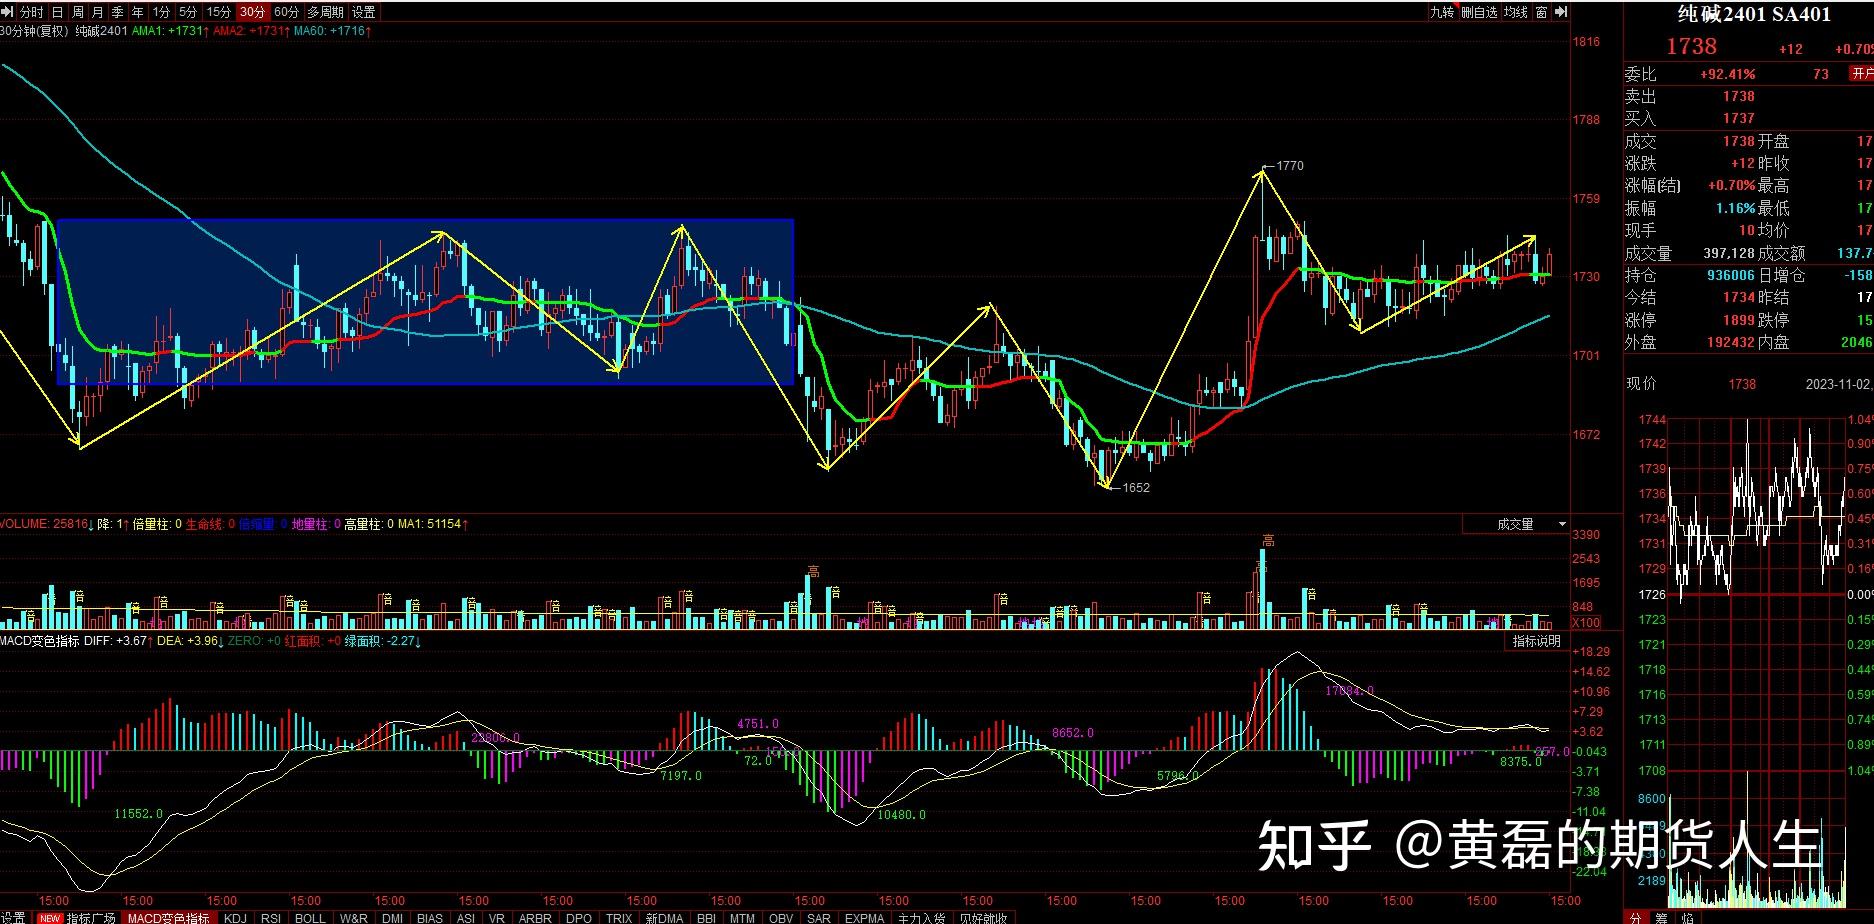Switch to the MTM indicator
1874x924 pixels.
click(742, 917)
